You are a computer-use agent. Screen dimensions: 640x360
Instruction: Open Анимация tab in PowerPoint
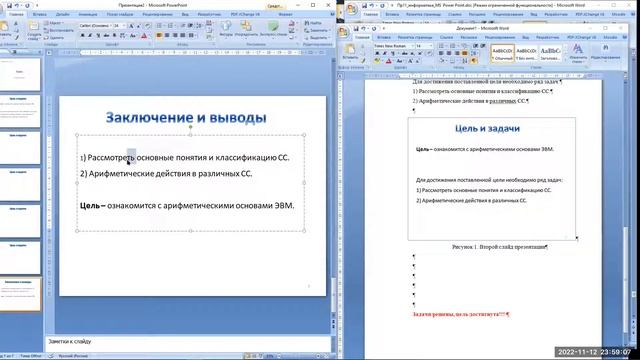[x=88, y=14]
